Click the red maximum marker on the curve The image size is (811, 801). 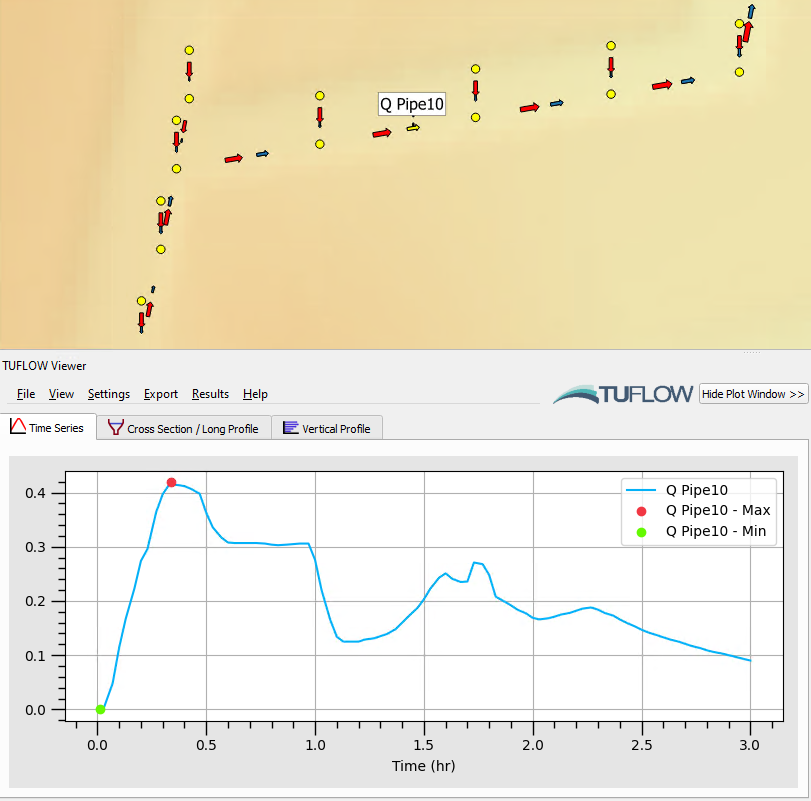(171, 483)
